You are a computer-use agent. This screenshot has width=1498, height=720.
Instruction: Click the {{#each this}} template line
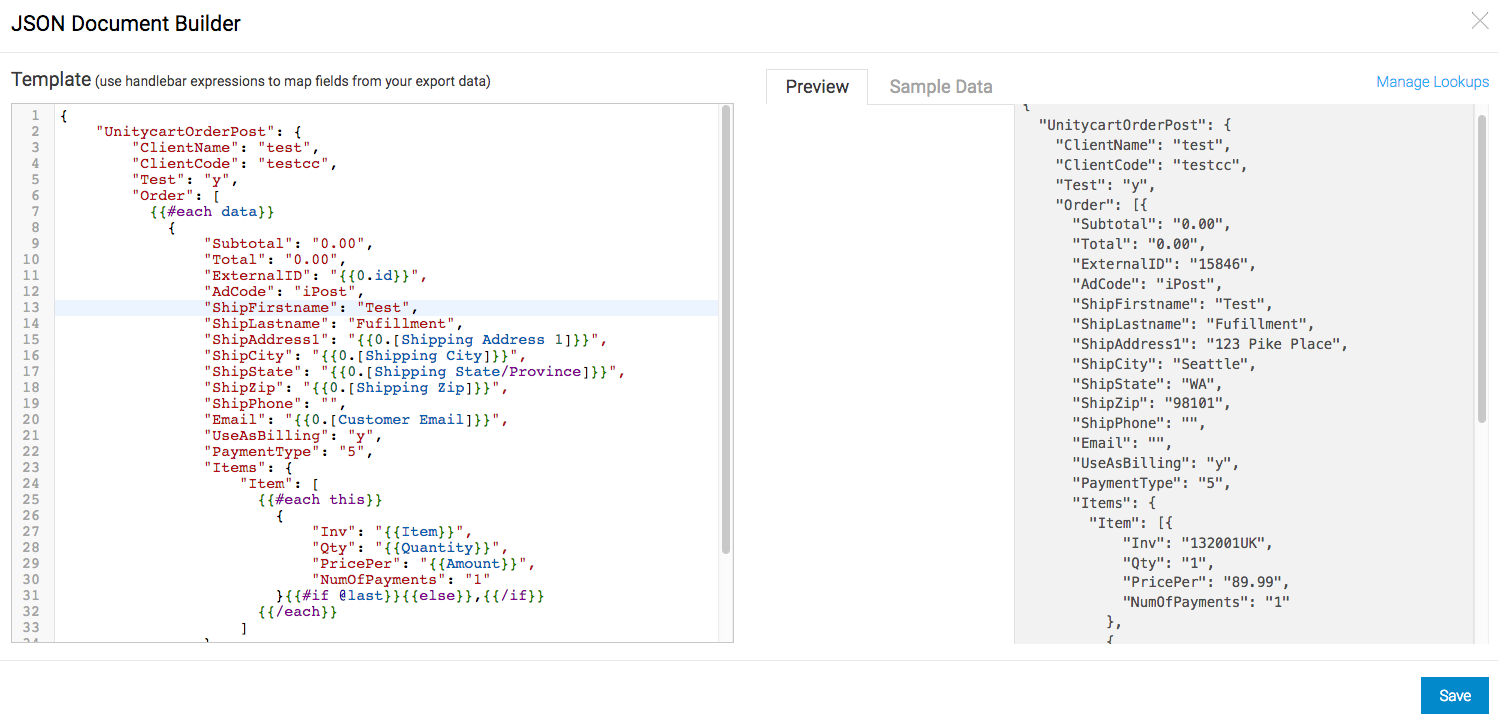320,500
